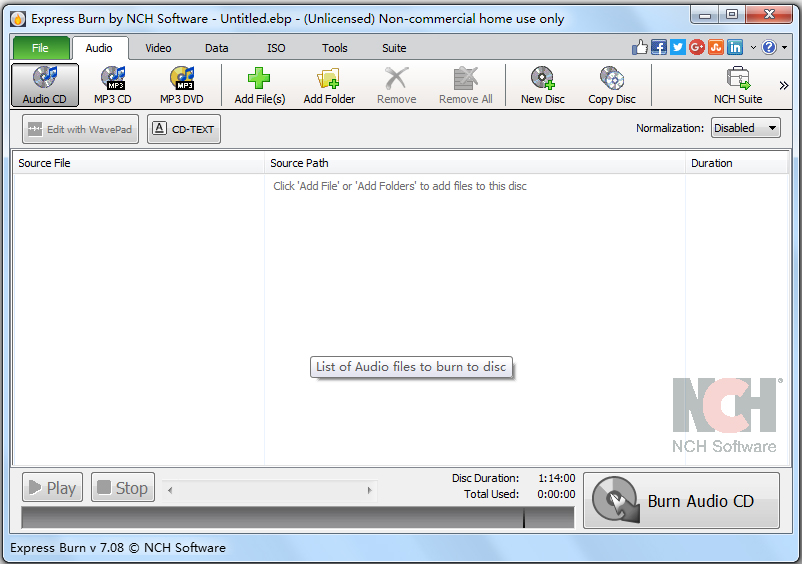
Task: Switch to the ISO tab
Action: click(x=276, y=48)
